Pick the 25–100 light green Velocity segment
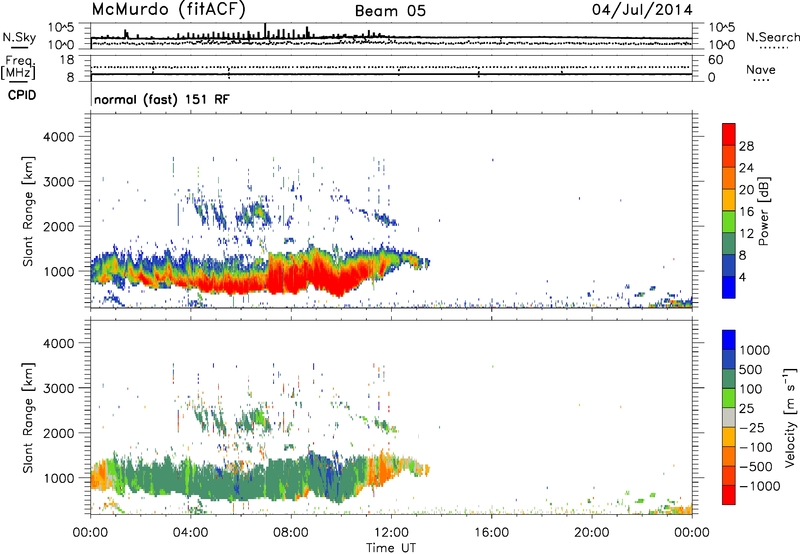The width and height of the screenshot is (800, 554). (x=729, y=398)
